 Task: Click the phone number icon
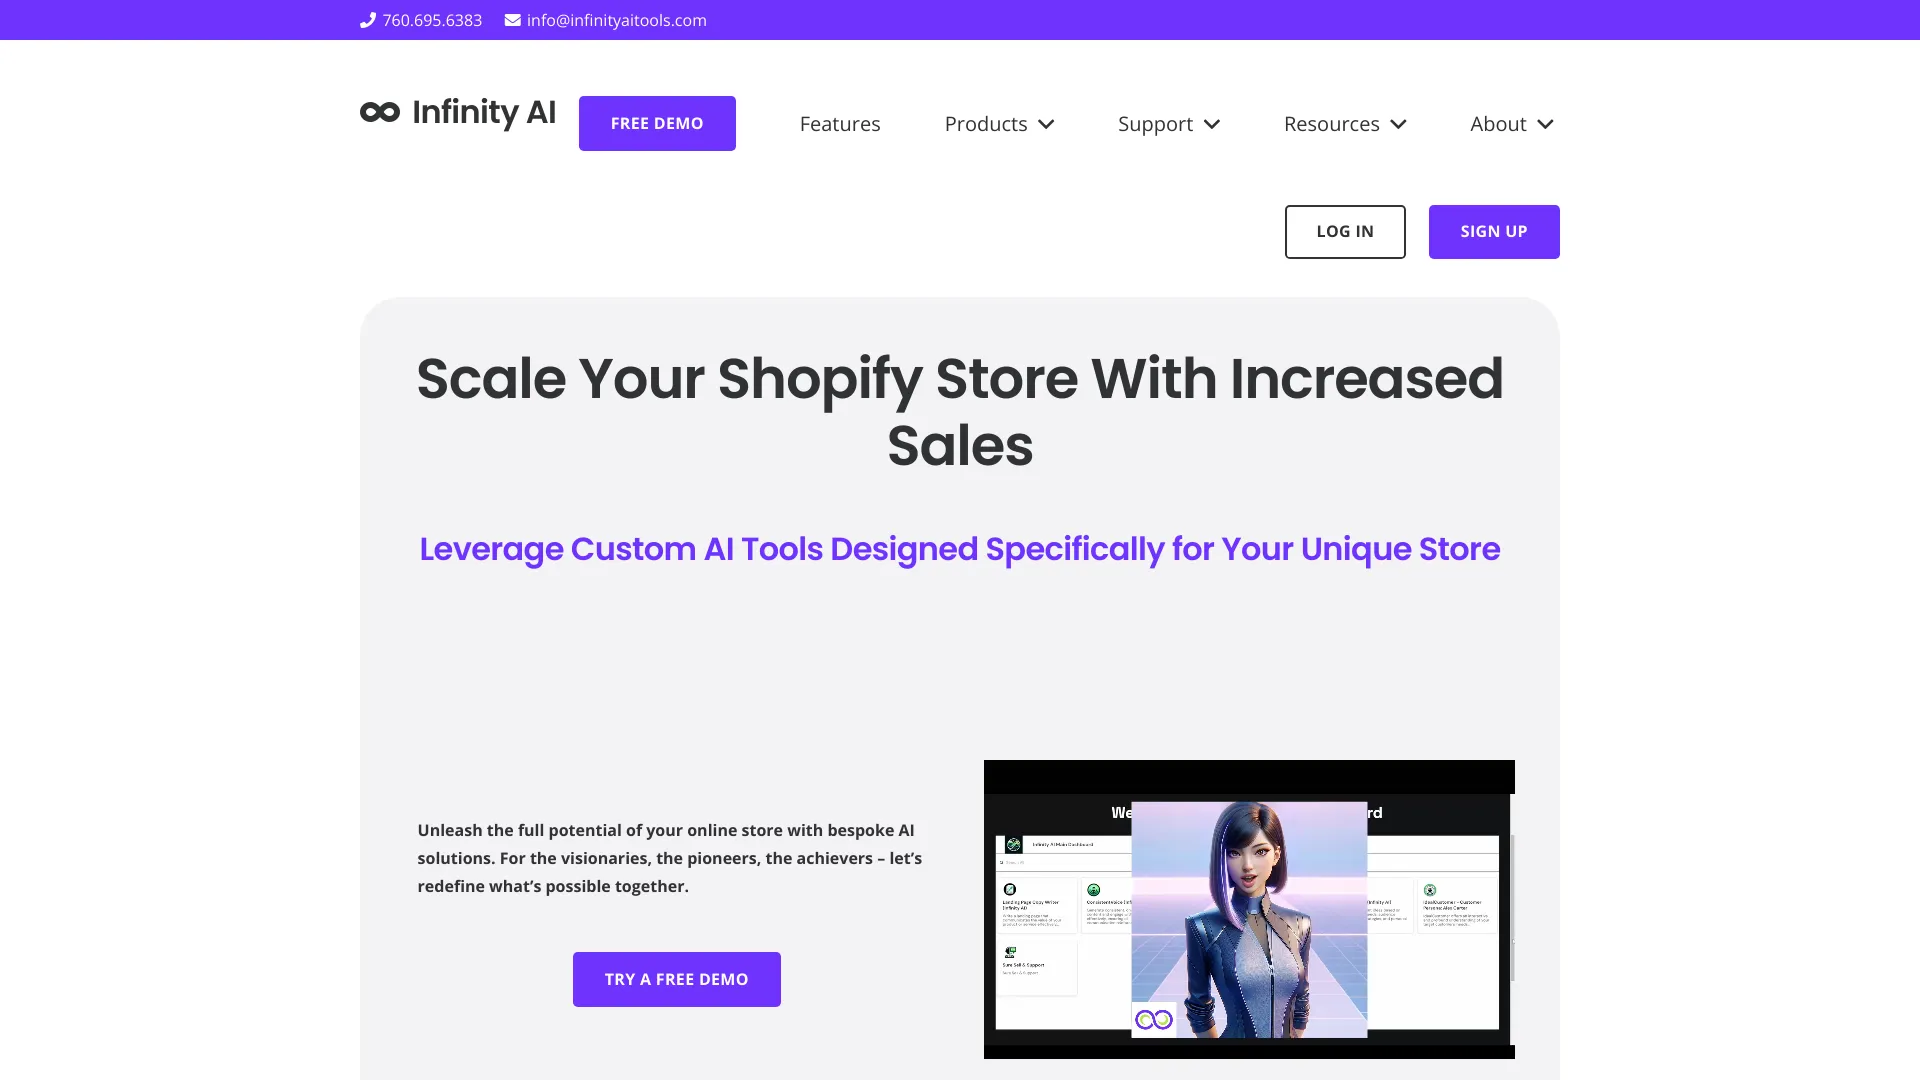[x=367, y=18]
